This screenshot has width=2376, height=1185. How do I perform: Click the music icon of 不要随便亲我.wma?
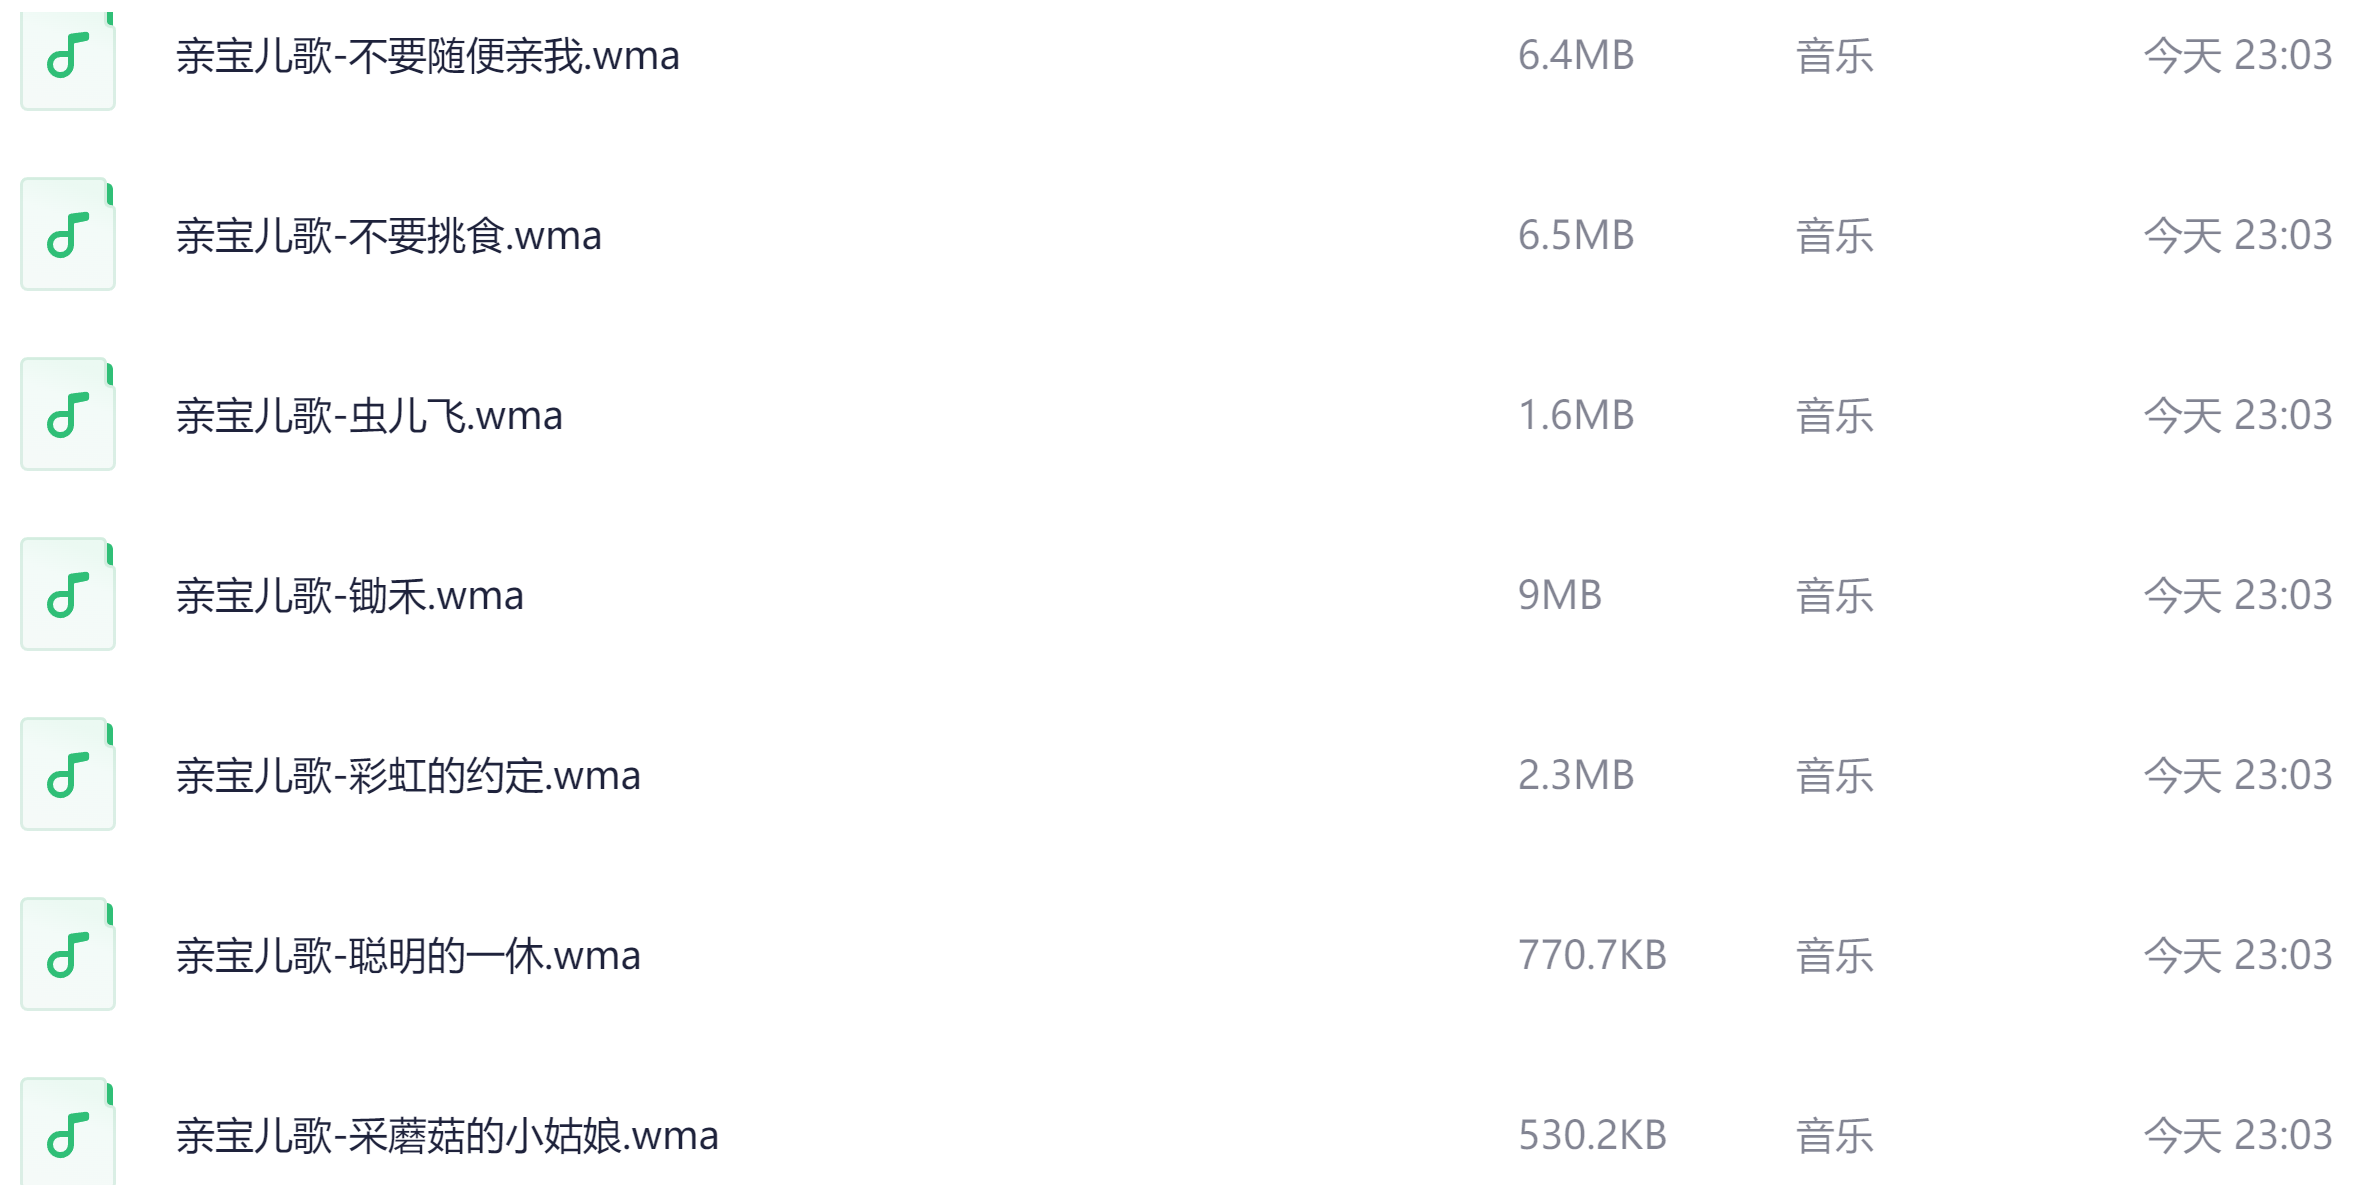click(x=67, y=57)
